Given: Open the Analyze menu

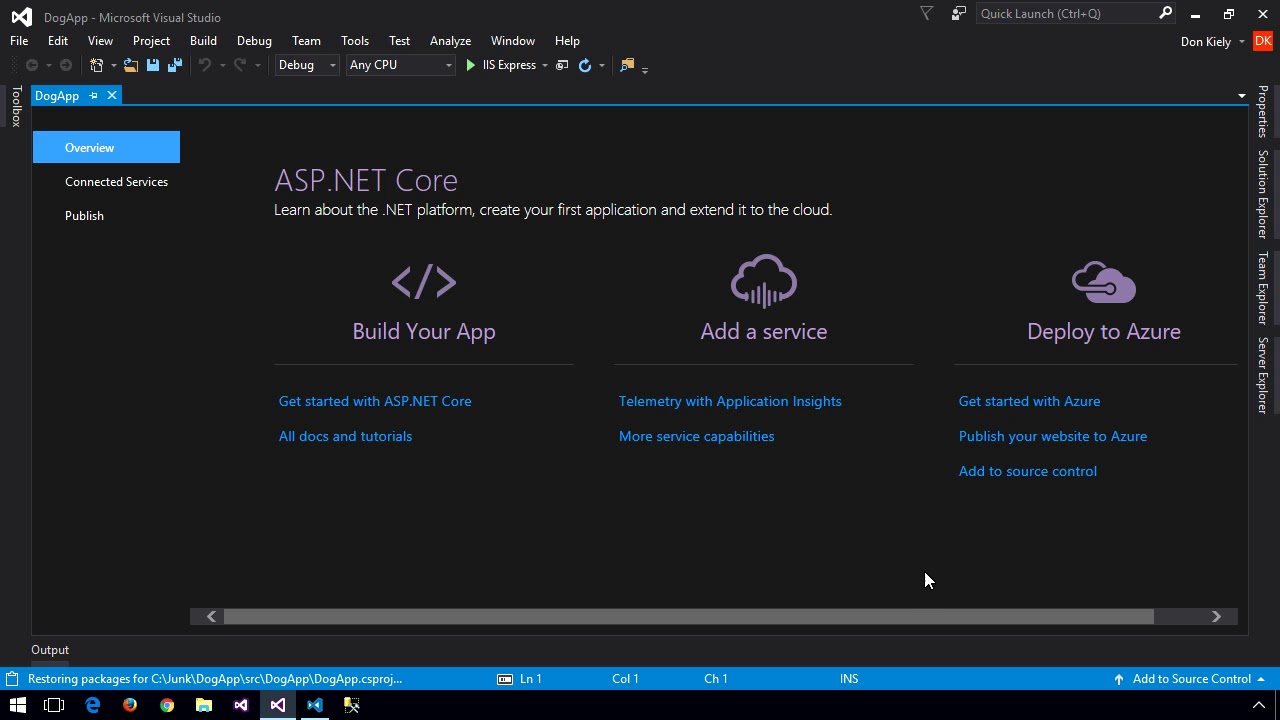Looking at the screenshot, I should point(450,41).
